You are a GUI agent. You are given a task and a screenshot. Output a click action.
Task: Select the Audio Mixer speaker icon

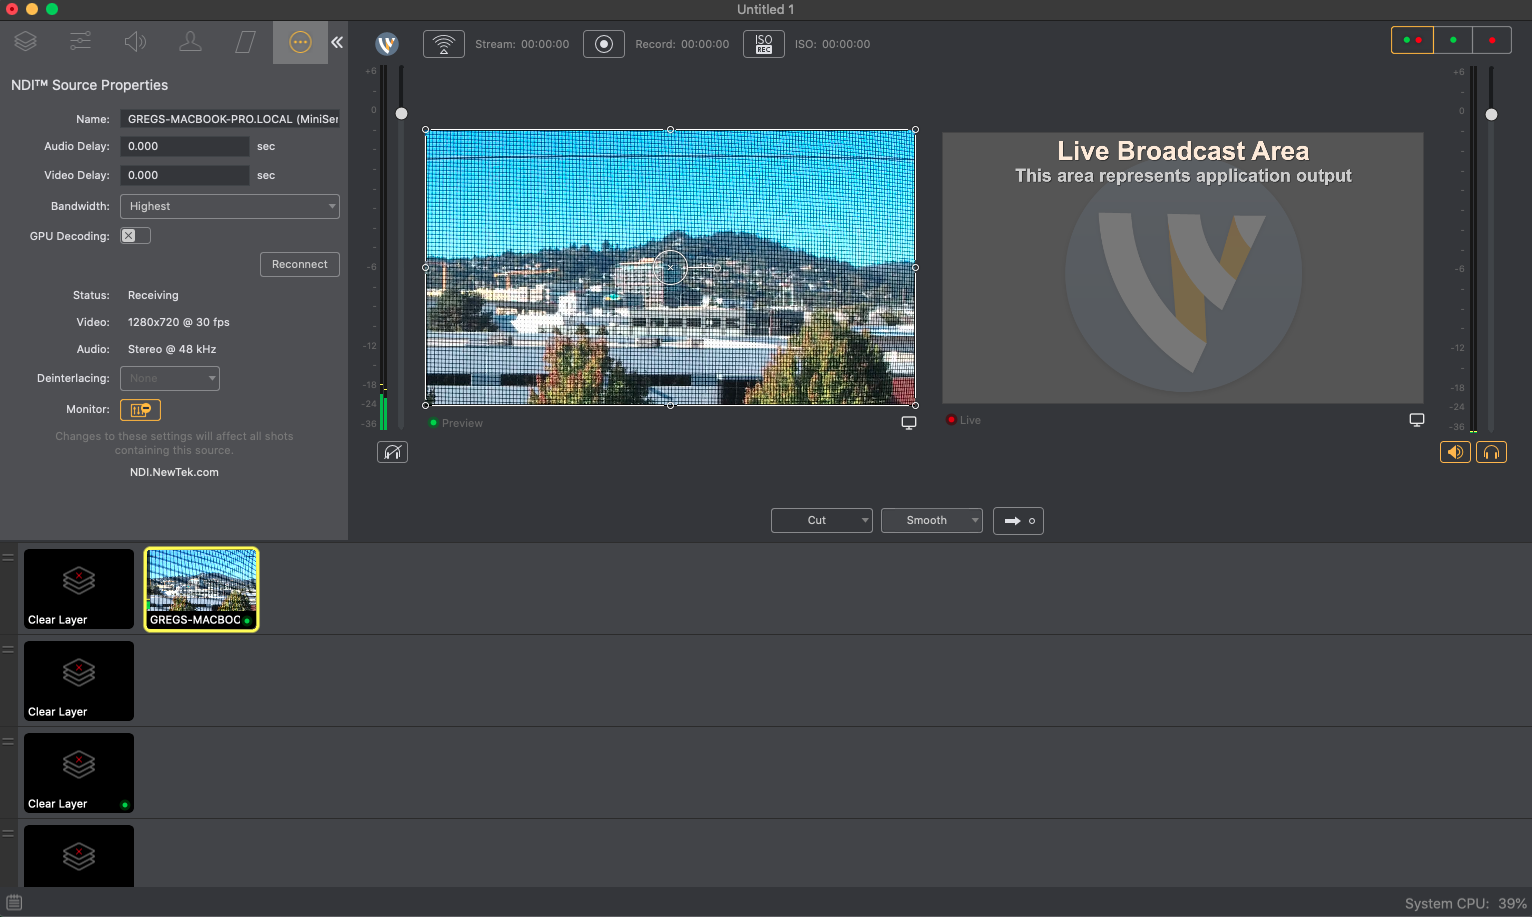(x=135, y=42)
